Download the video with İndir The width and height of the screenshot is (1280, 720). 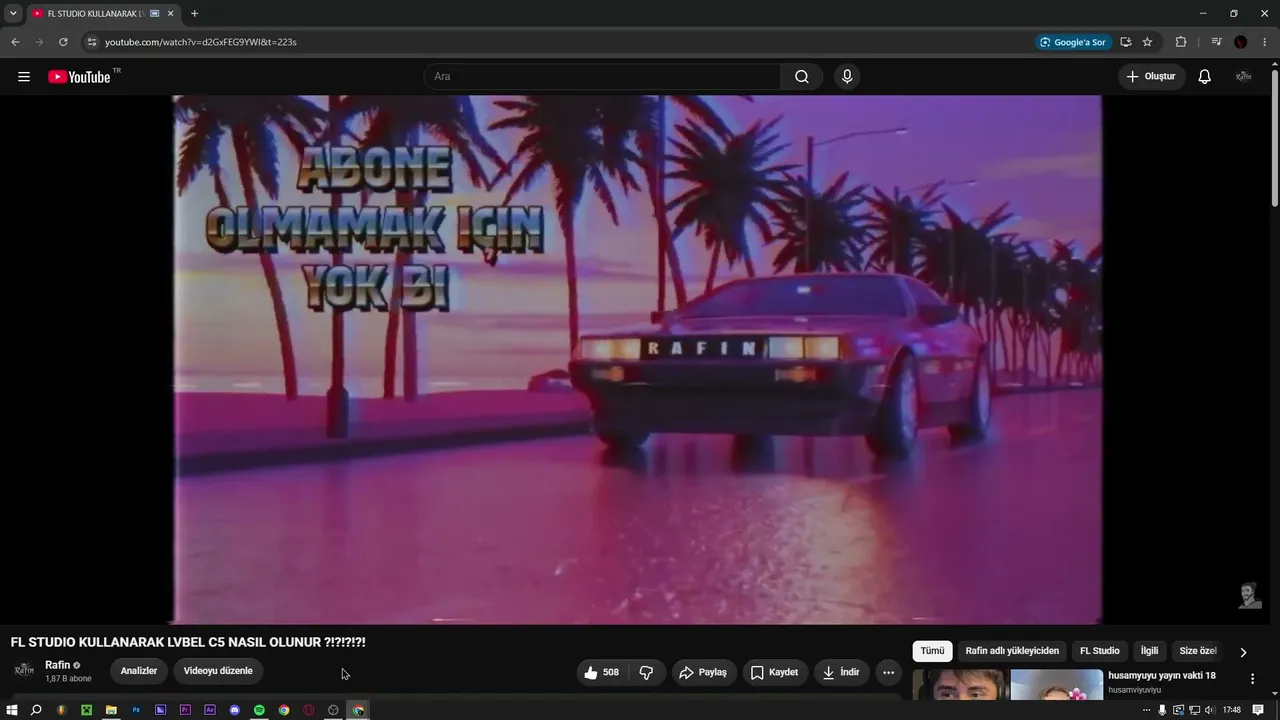841,673
